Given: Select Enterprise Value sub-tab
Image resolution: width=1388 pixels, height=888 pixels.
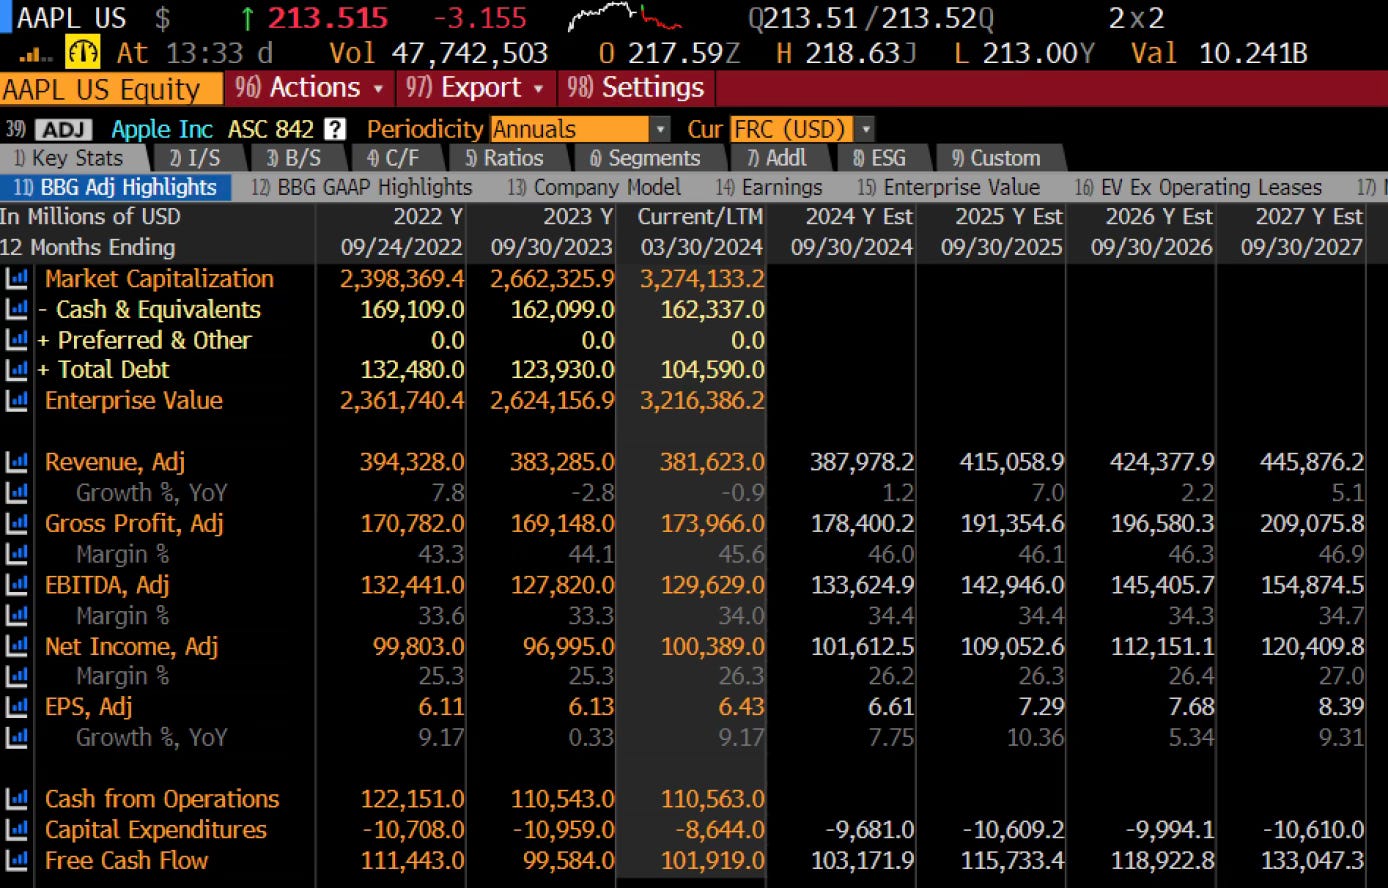Looking at the screenshot, I should pyautogui.click(x=948, y=187).
